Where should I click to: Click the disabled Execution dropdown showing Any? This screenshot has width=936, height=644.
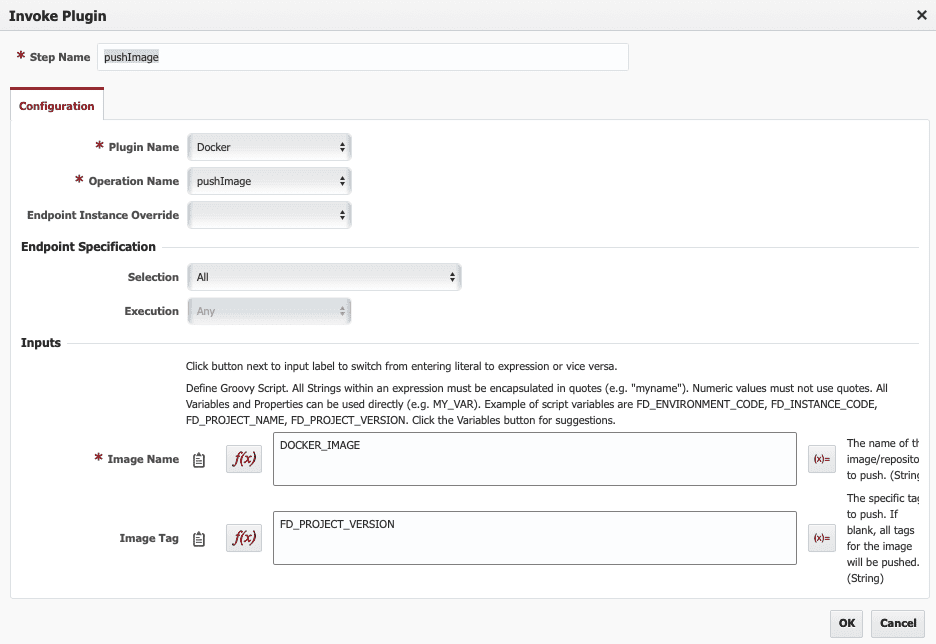point(269,311)
